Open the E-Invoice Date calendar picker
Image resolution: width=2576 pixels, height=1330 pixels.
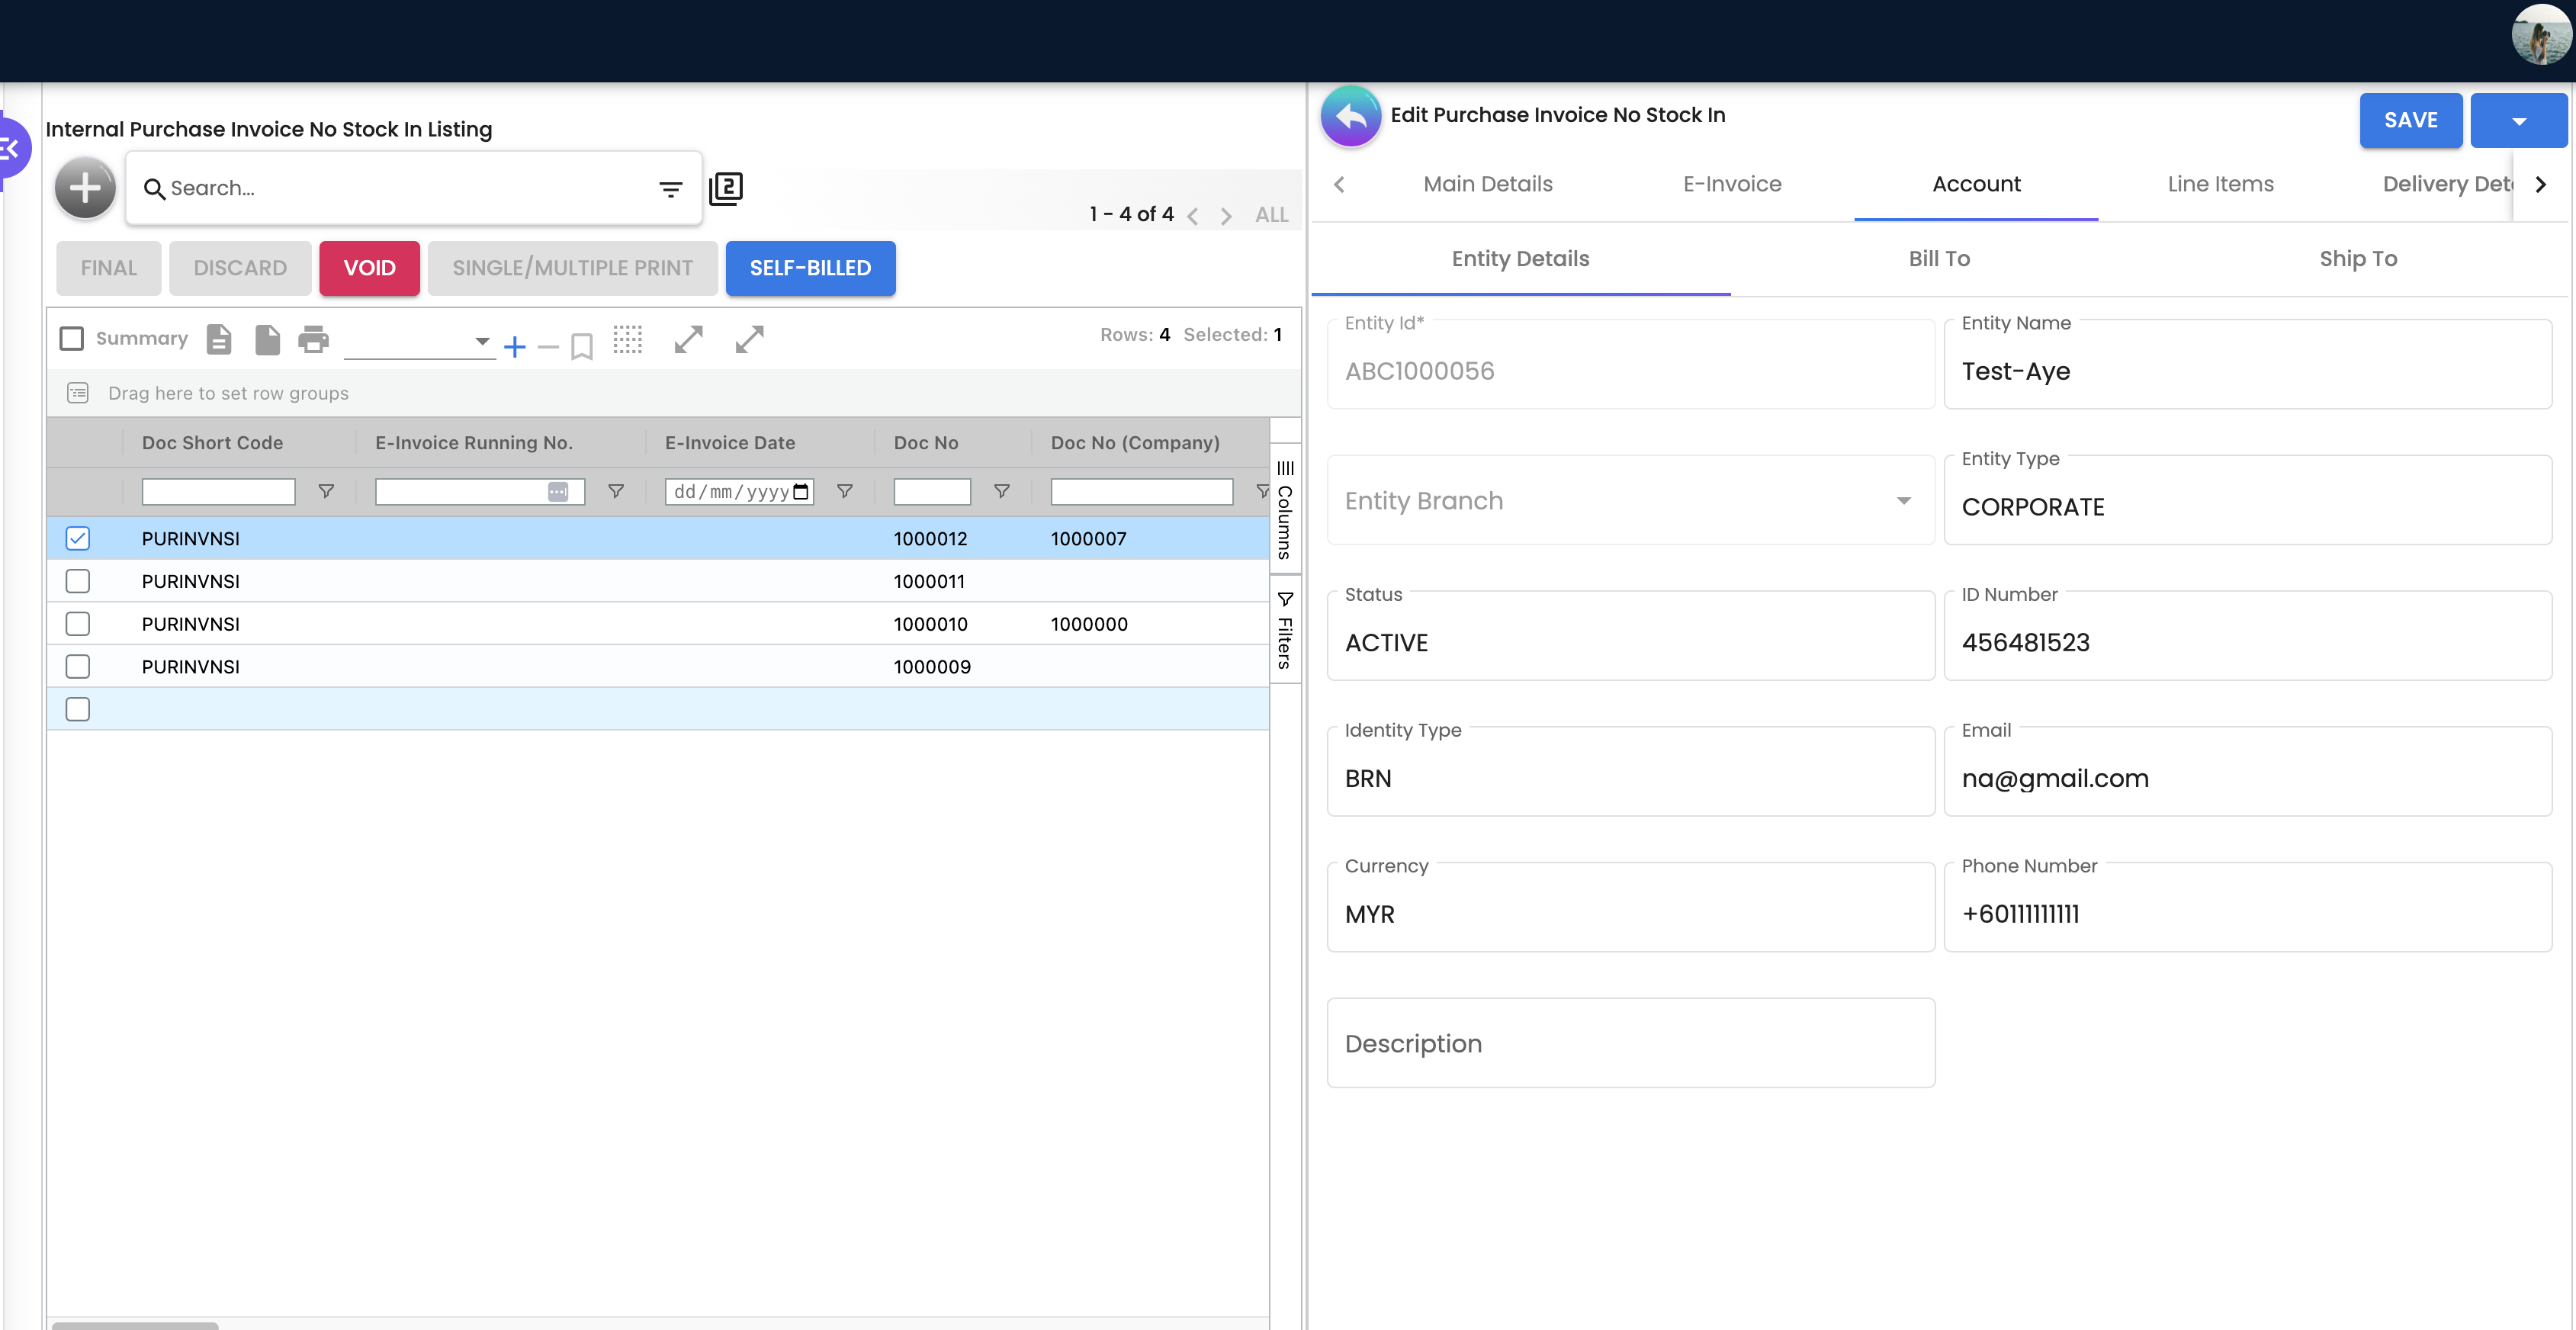[801, 491]
